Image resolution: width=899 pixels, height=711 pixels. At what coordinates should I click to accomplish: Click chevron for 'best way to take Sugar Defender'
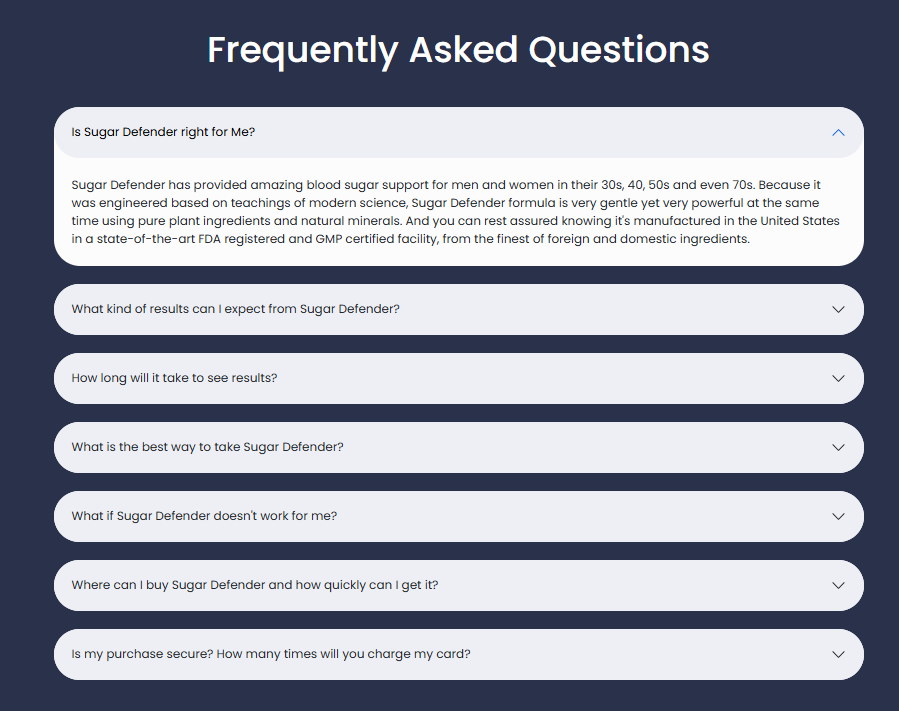point(838,447)
